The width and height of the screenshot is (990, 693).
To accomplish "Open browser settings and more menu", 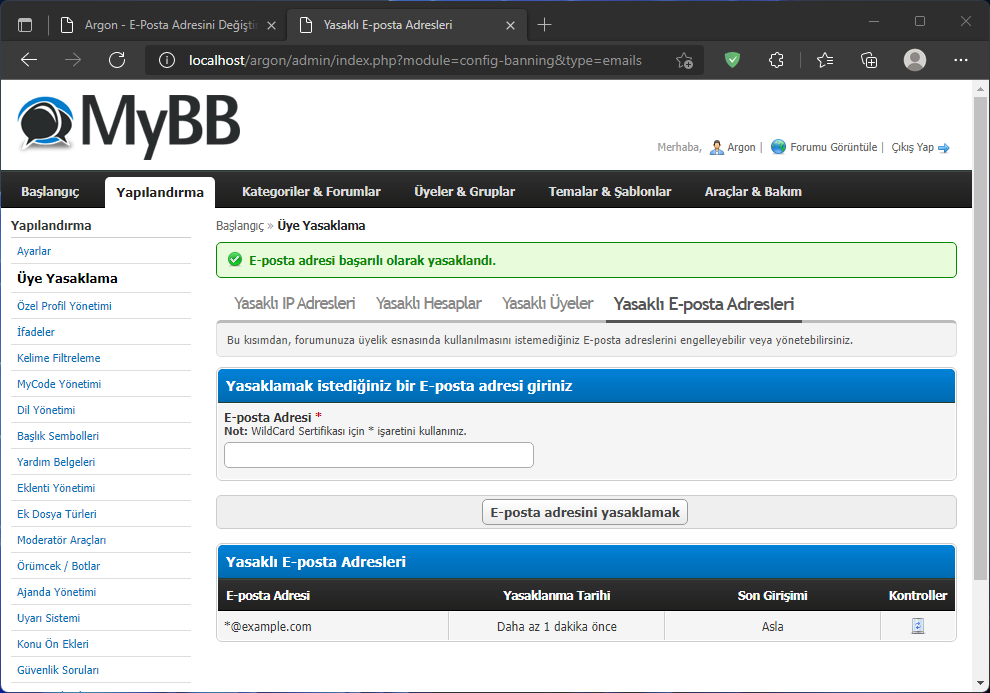I will tap(961, 60).
